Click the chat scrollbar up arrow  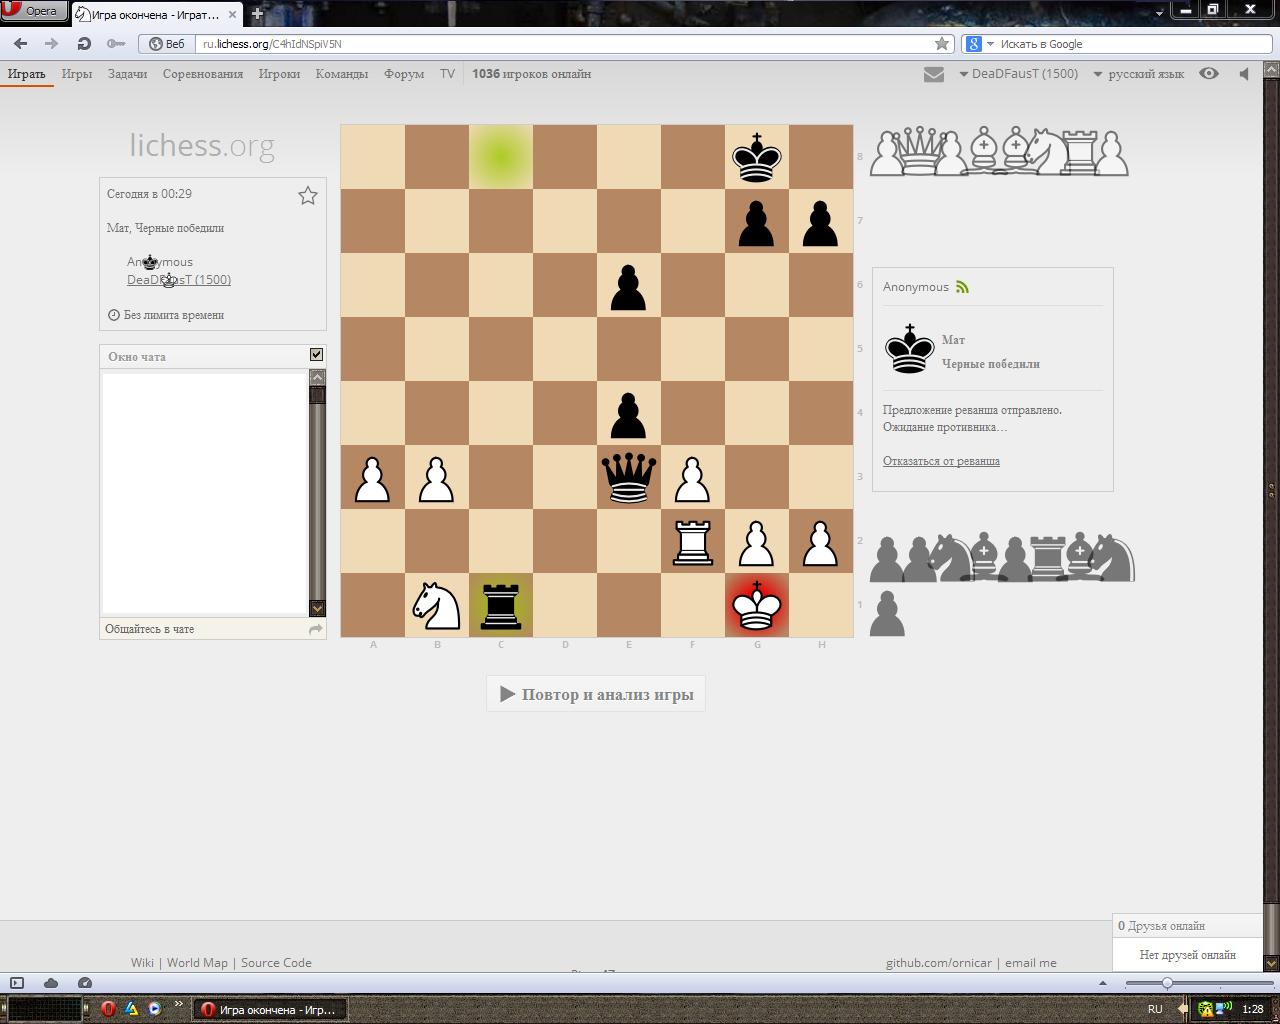[x=317, y=377]
